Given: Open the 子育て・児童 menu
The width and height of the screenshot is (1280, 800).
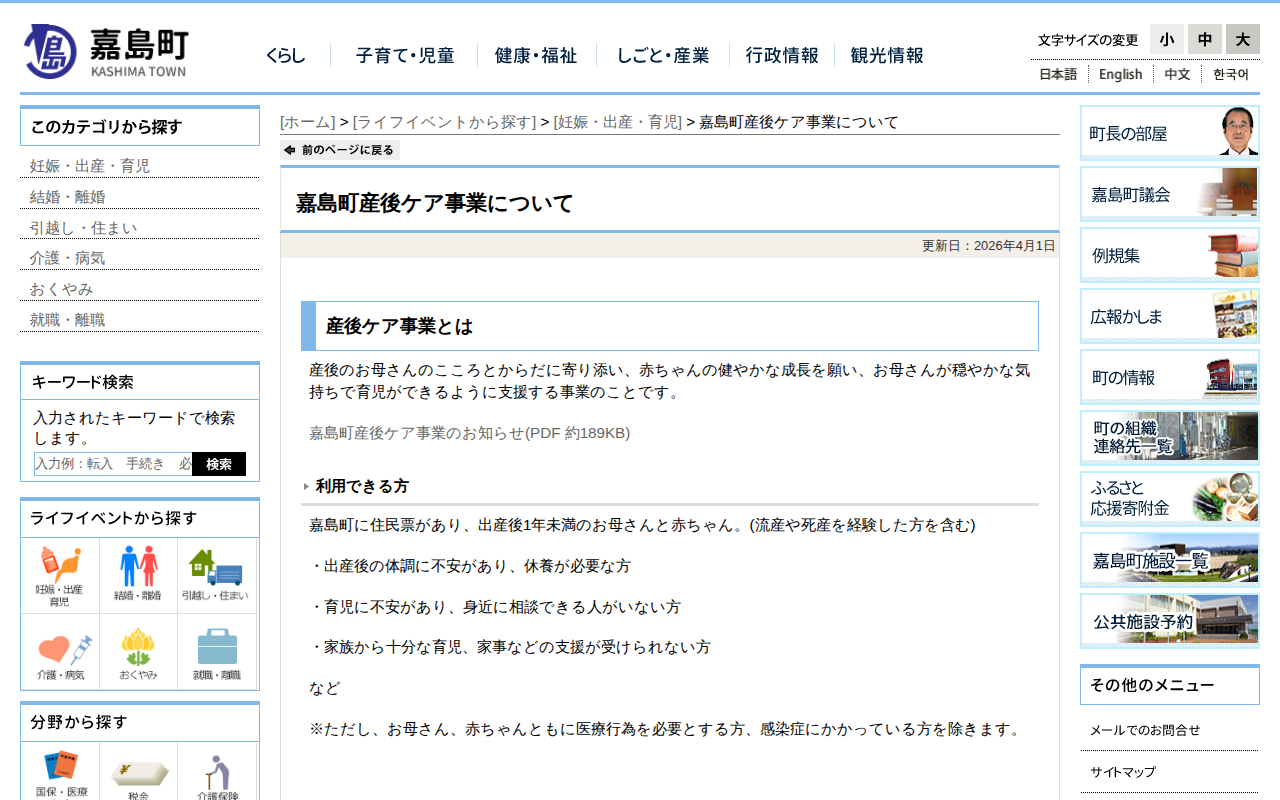Looking at the screenshot, I should pos(404,56).
